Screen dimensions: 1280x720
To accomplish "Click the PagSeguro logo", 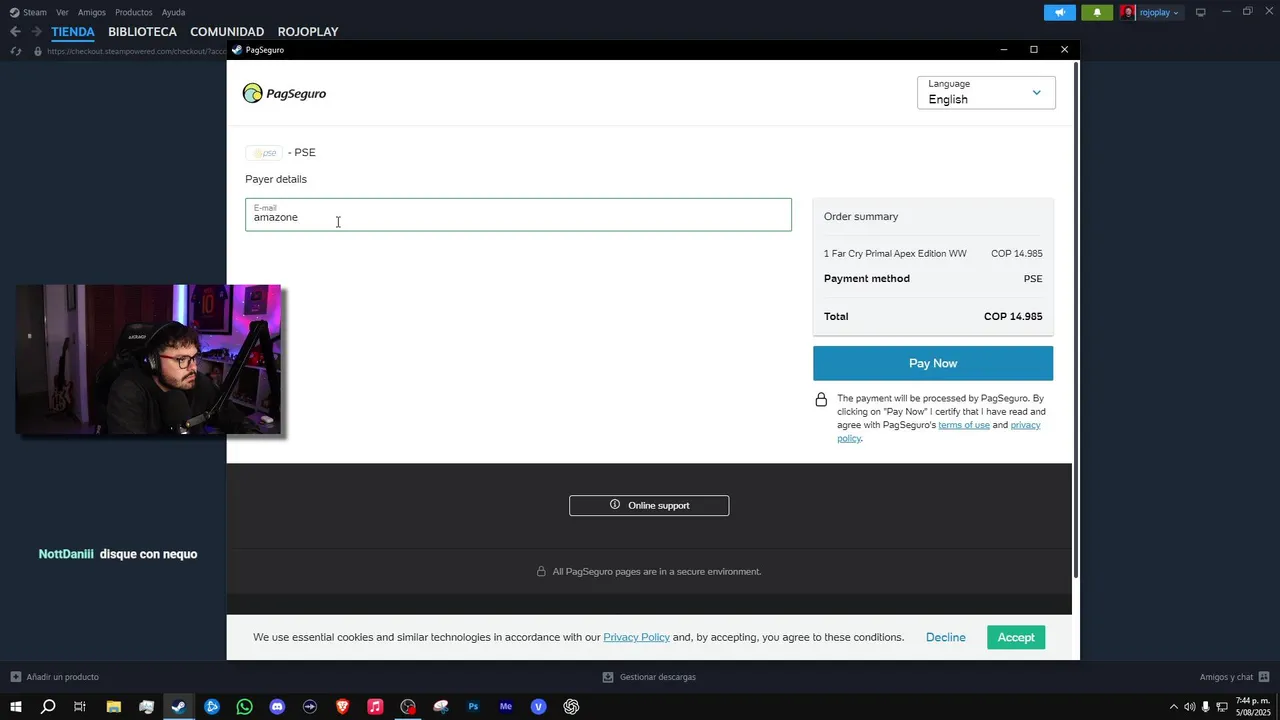I will (x=284, y=93).
